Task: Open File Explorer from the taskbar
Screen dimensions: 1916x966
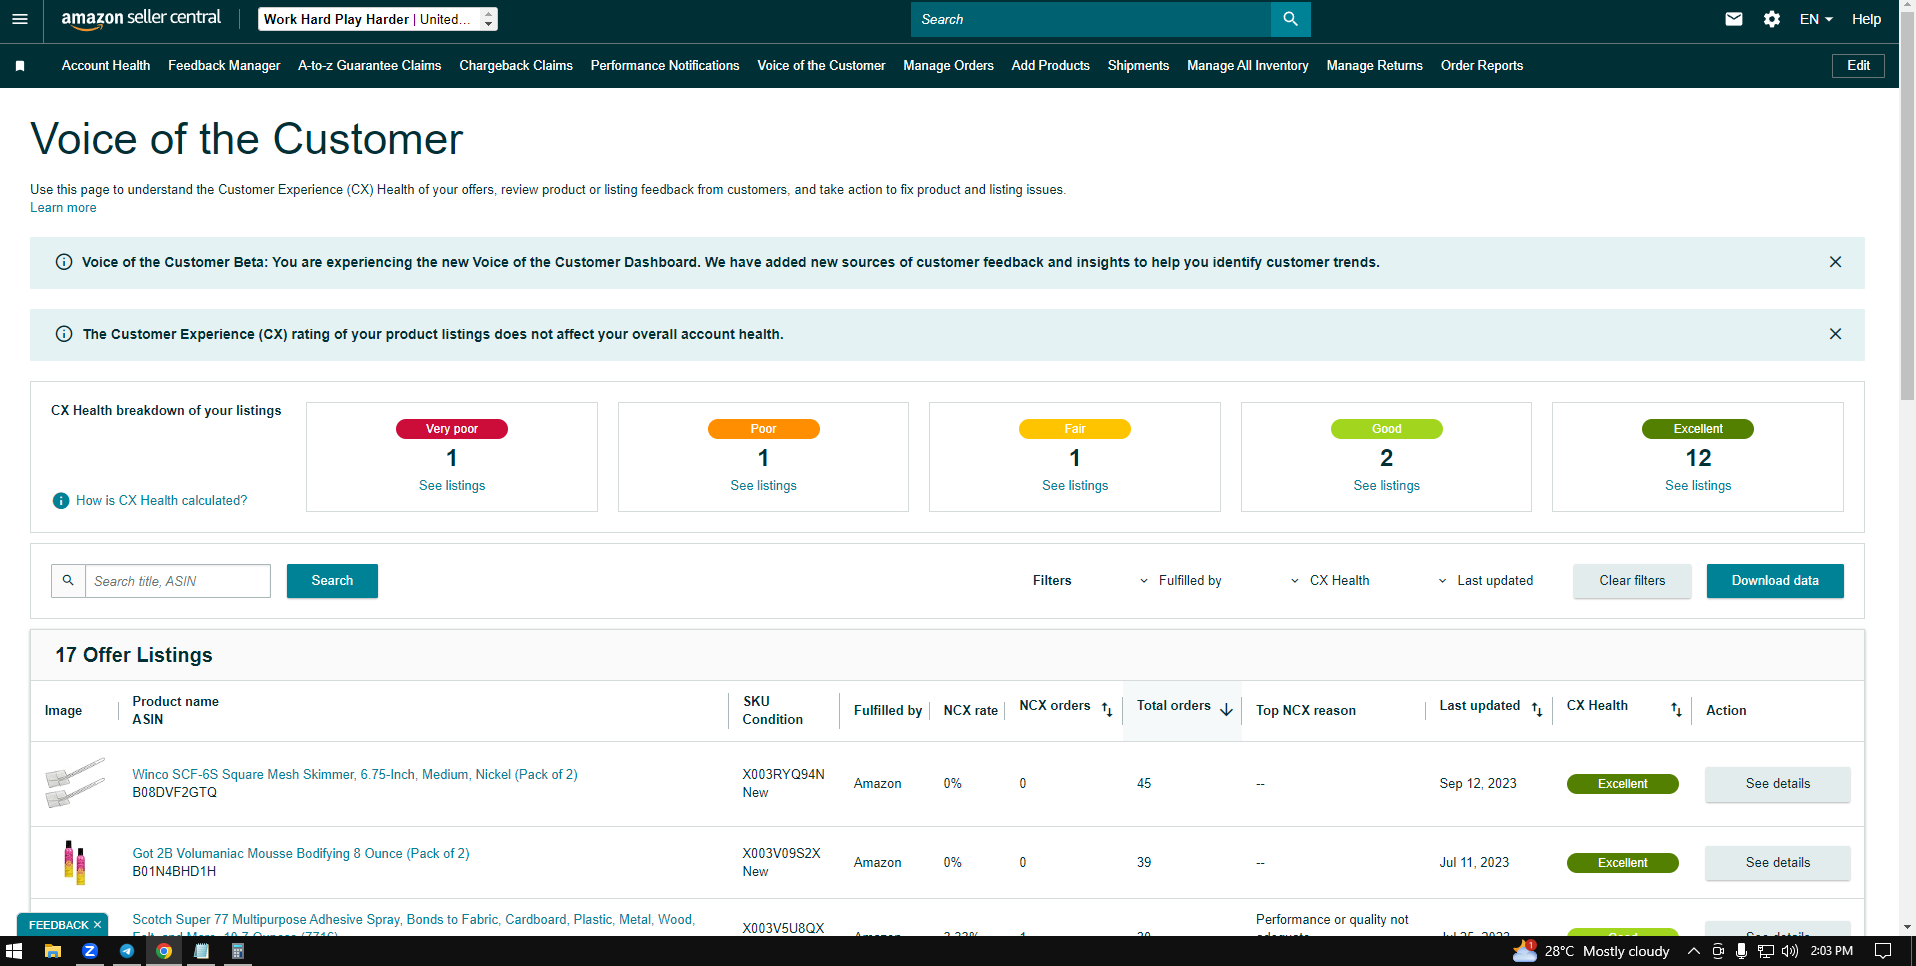Action: click(53, 951)
